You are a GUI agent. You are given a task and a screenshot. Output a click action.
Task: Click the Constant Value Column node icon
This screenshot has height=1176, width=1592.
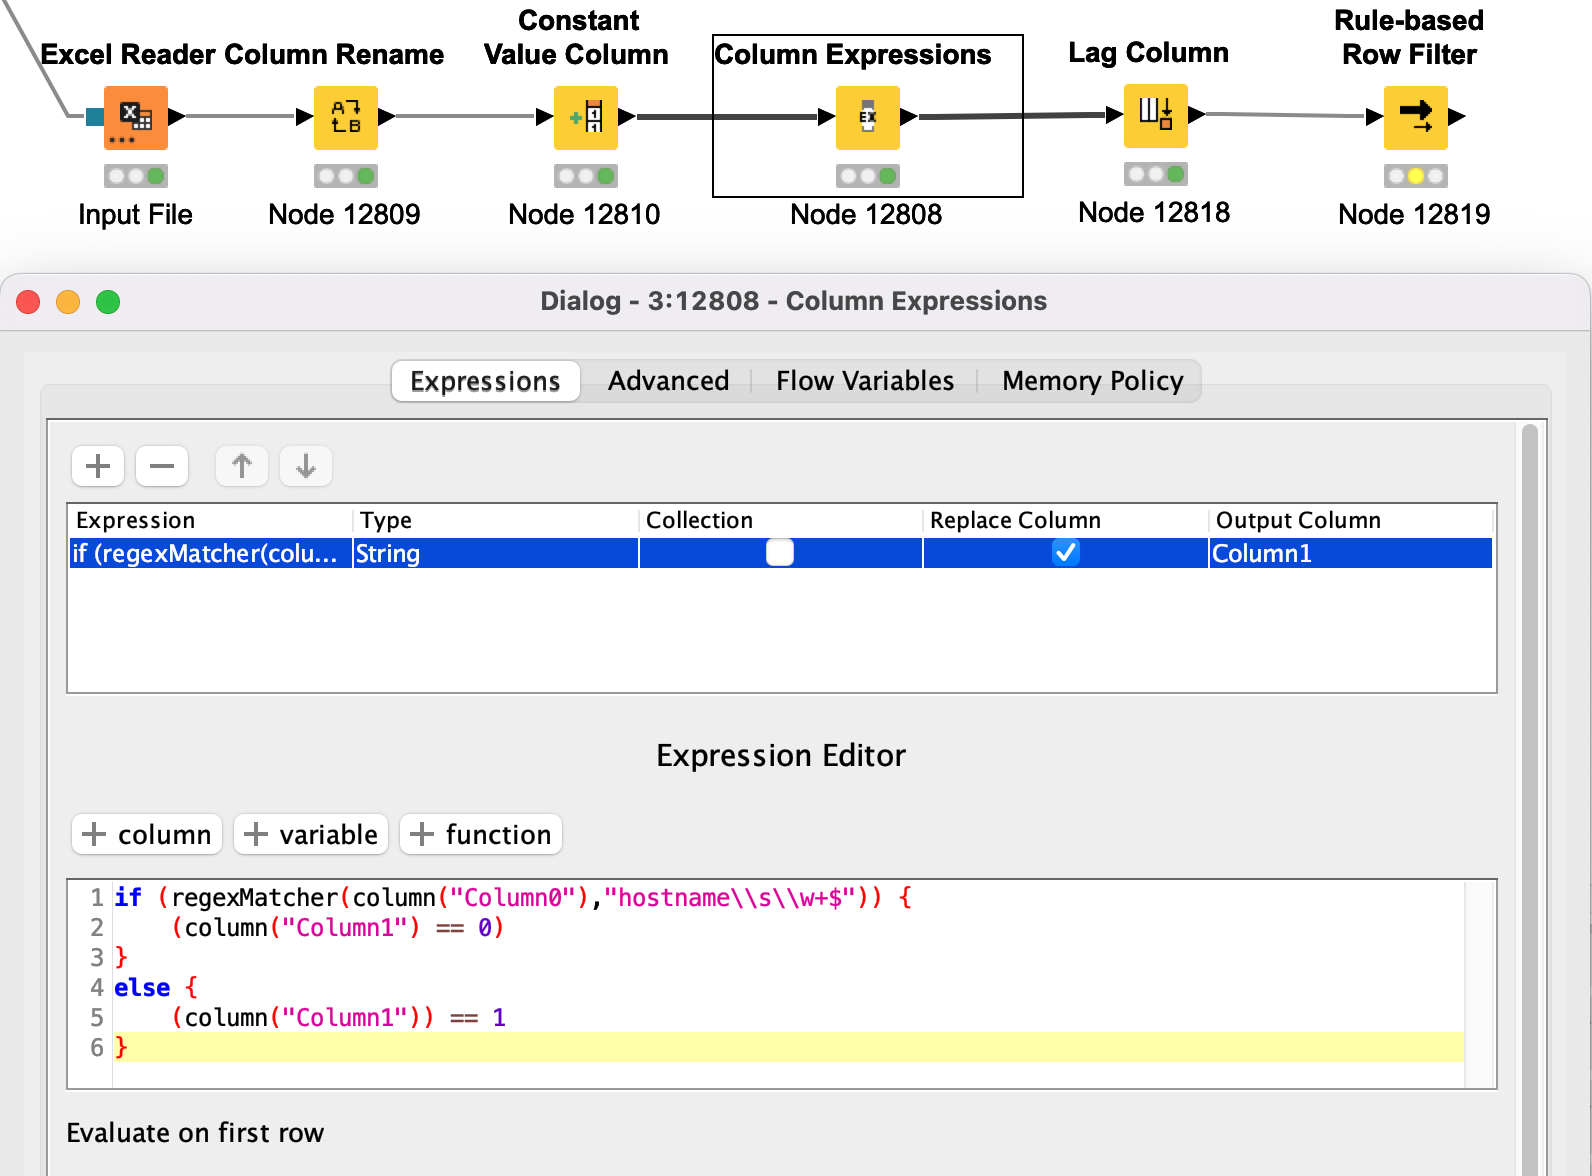point(585,117)
